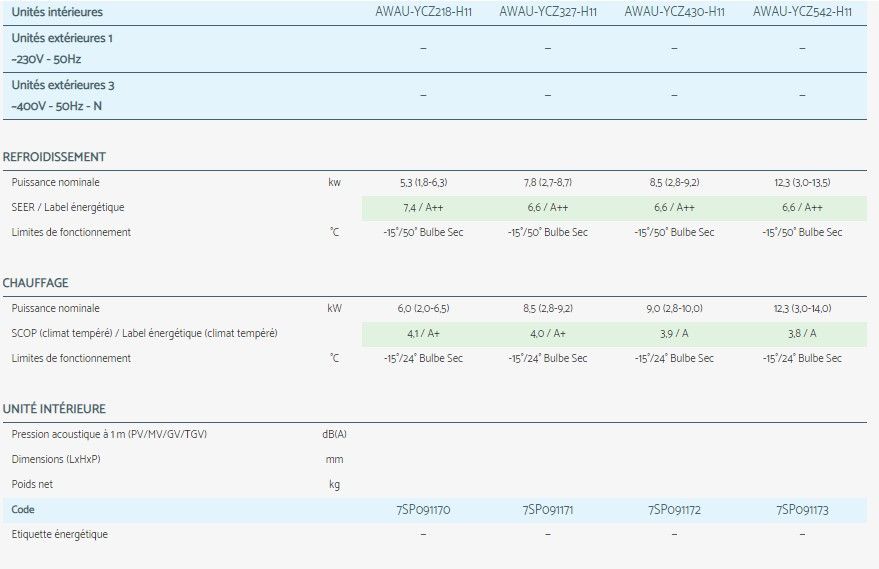
Task: Select the AWAU-YCZ327-H11 model header
Action: [x=548, y=12]
